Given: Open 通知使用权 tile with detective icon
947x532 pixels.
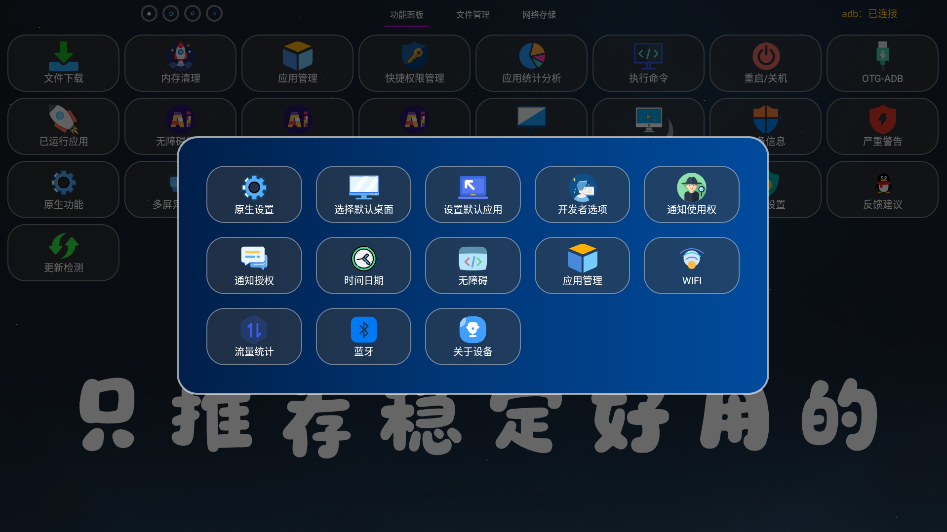Looking at the screenshot, I should [x=692, y=194].
